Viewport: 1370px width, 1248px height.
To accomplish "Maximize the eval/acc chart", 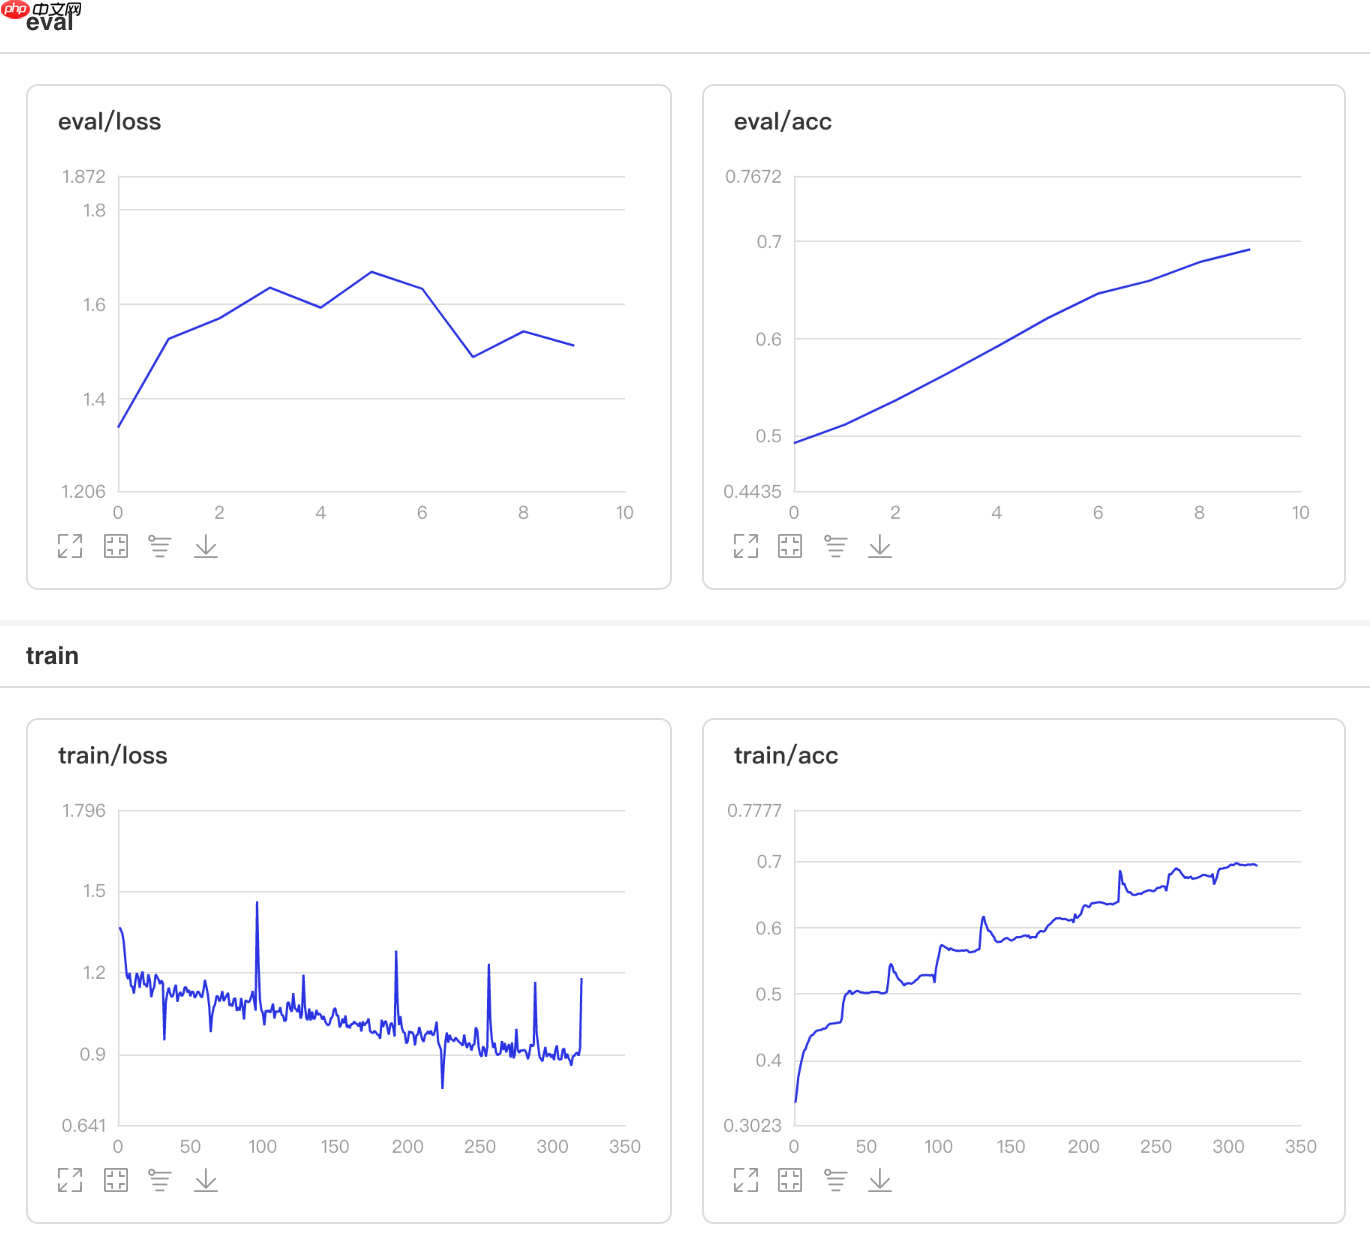I will point(746,546).
